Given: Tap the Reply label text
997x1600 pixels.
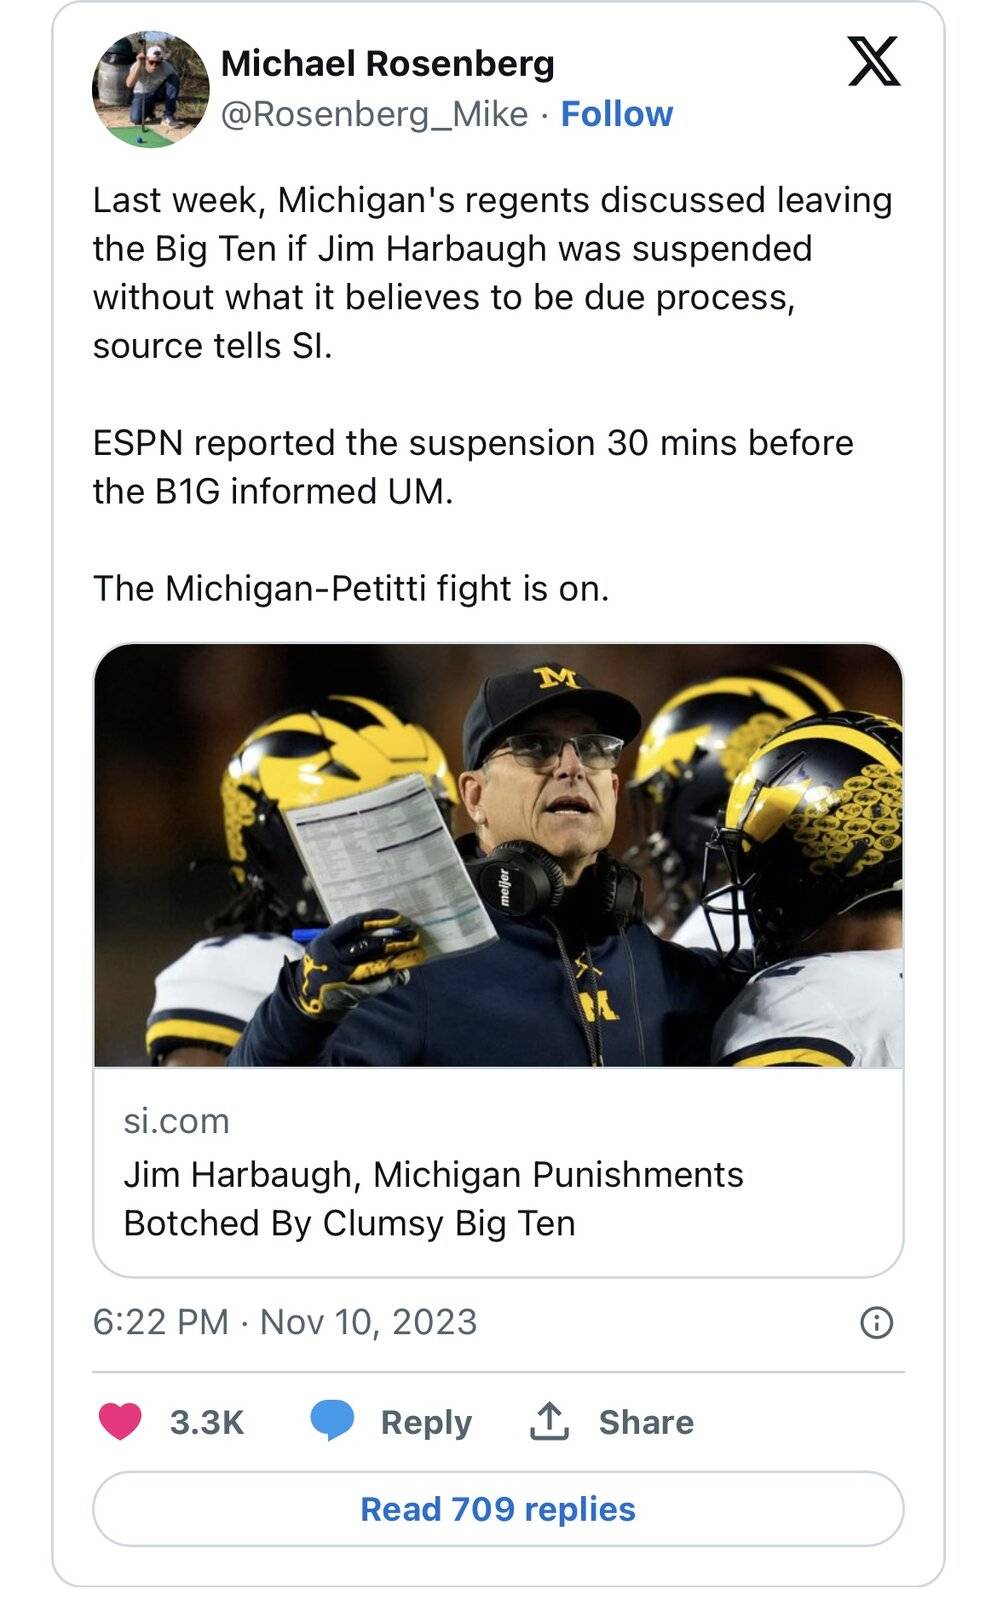Looking at the screenshot, I should pos(426,1422).
